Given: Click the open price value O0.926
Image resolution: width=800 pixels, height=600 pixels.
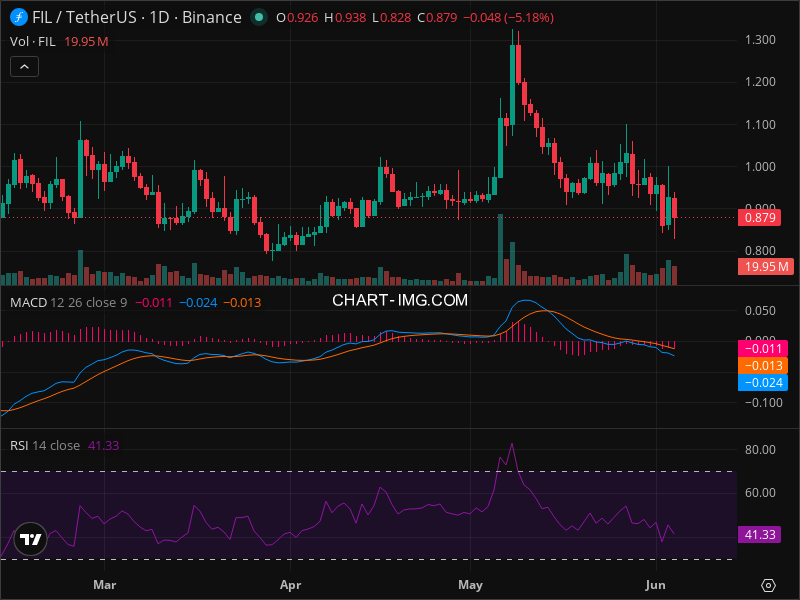Looking at the screenshot, I should coord(297,18).
